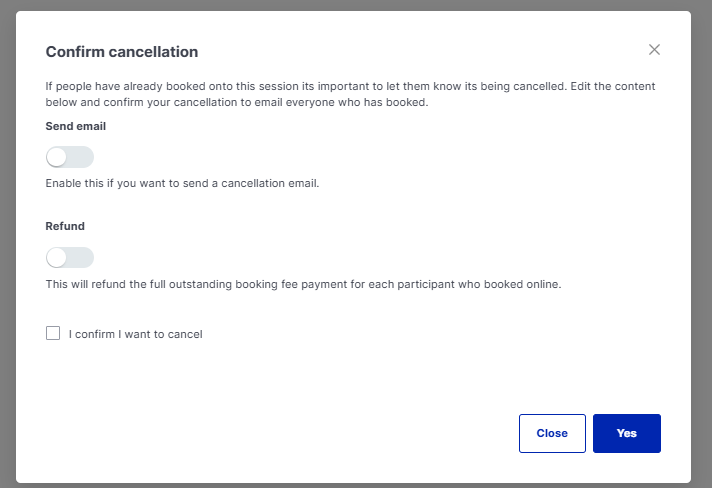712x488 pixels.
Task: Tick the confirm cancel checkbox
Action: (x=53, y=333)
